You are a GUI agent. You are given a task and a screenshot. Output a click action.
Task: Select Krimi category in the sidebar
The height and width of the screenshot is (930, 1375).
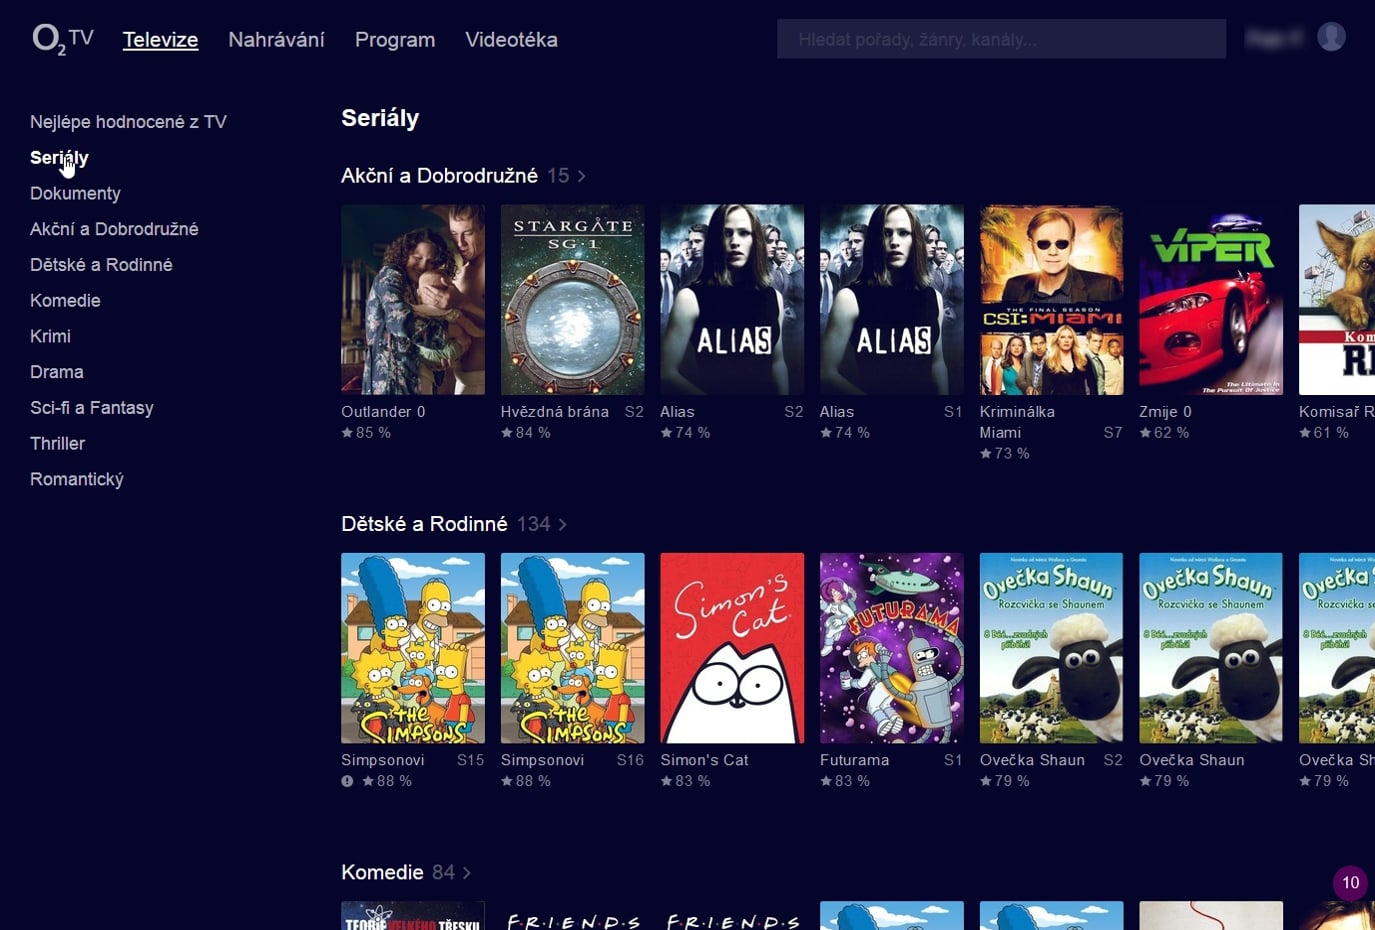coord(50,336)
